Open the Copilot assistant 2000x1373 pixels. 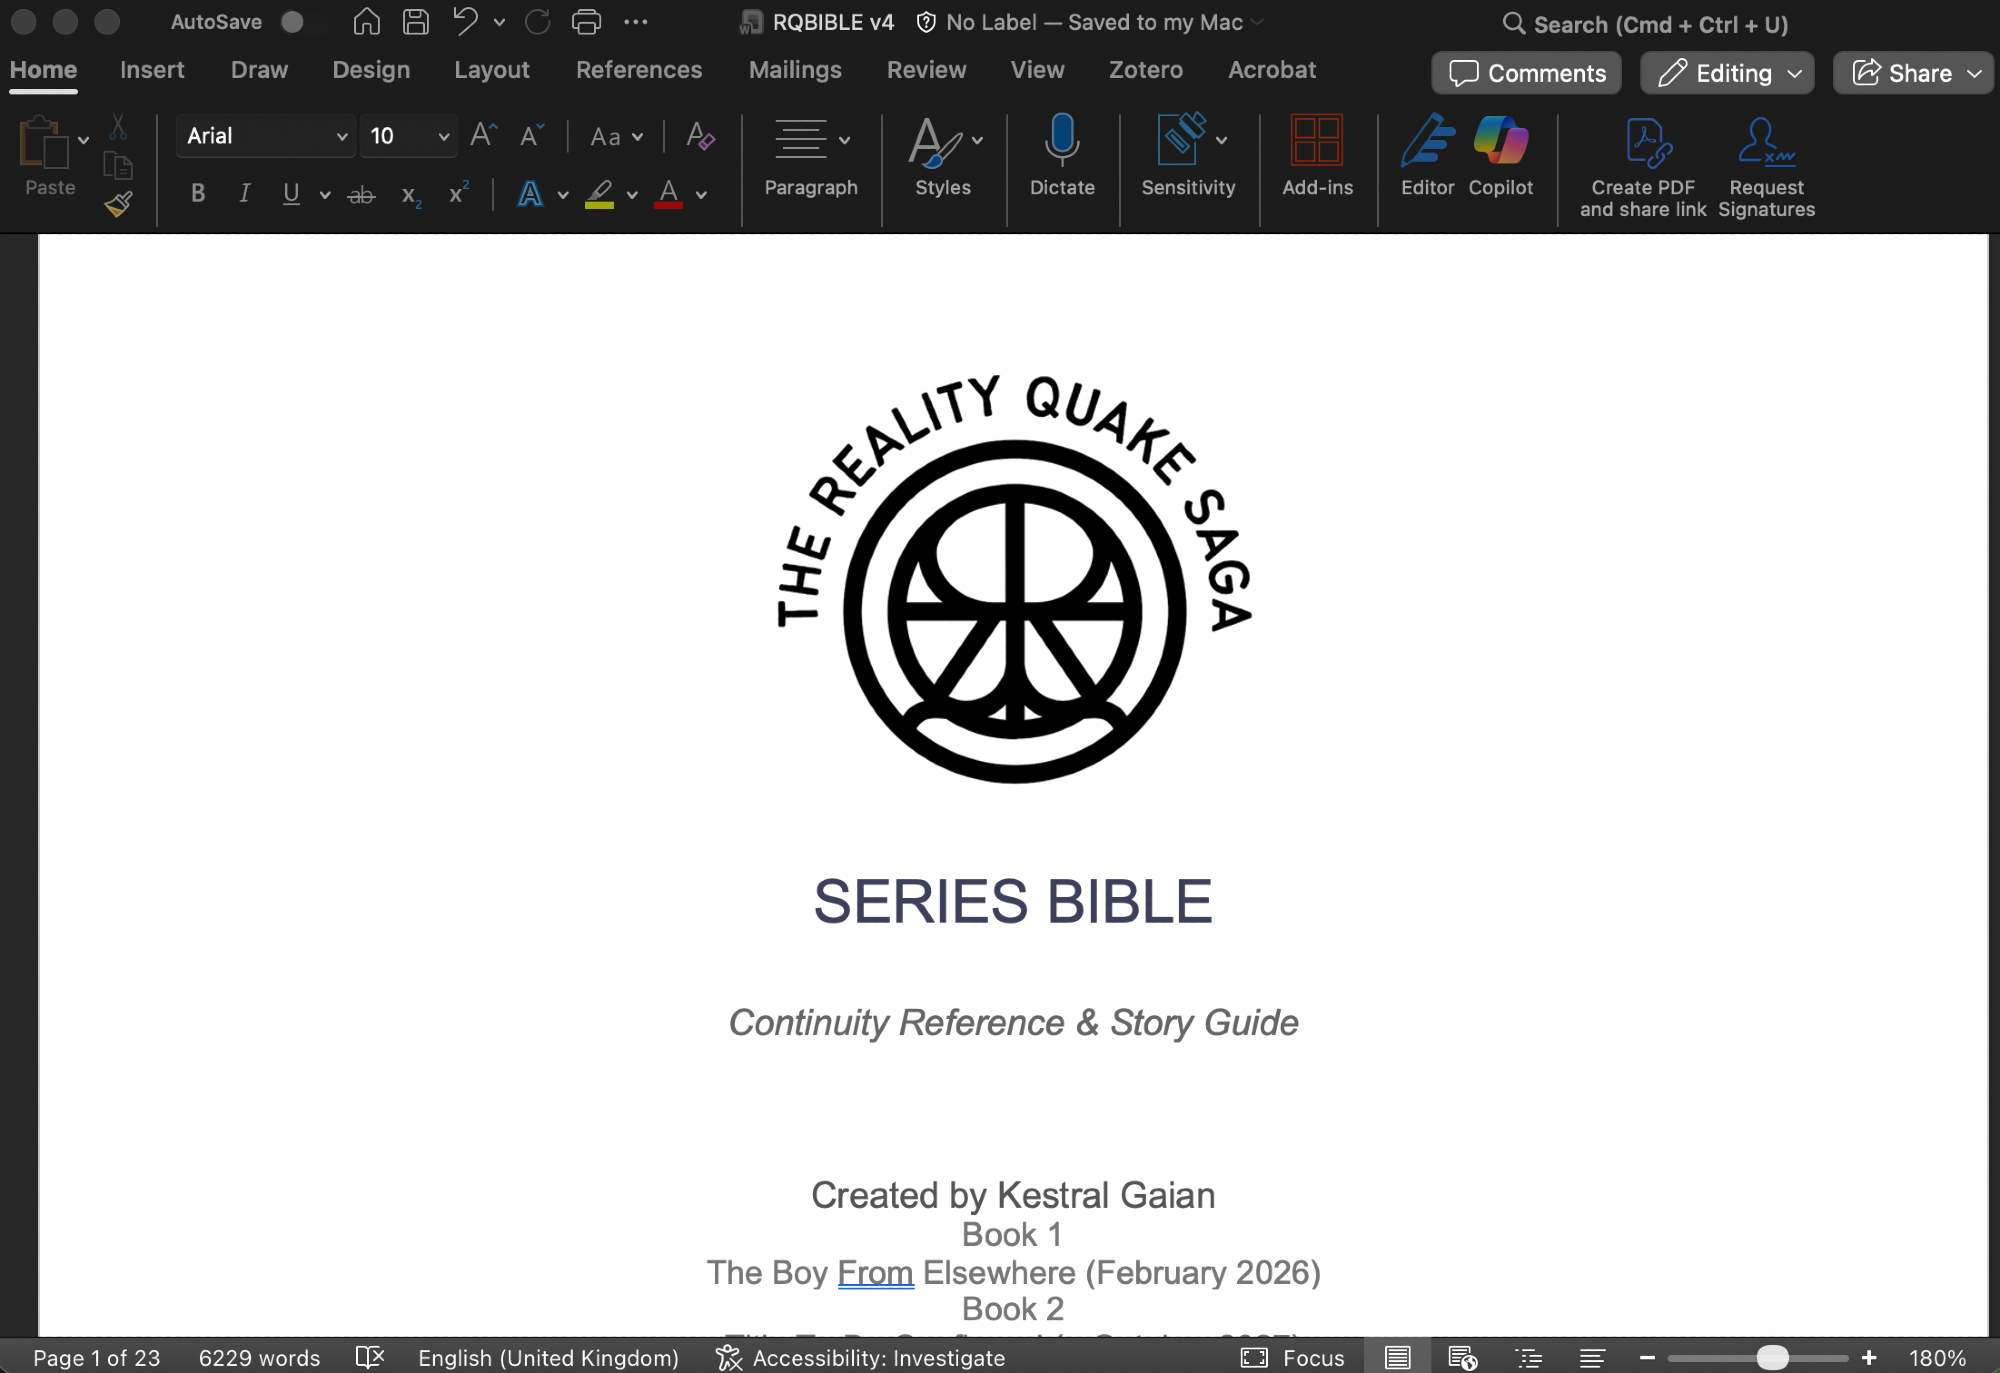pos(1500,141)
